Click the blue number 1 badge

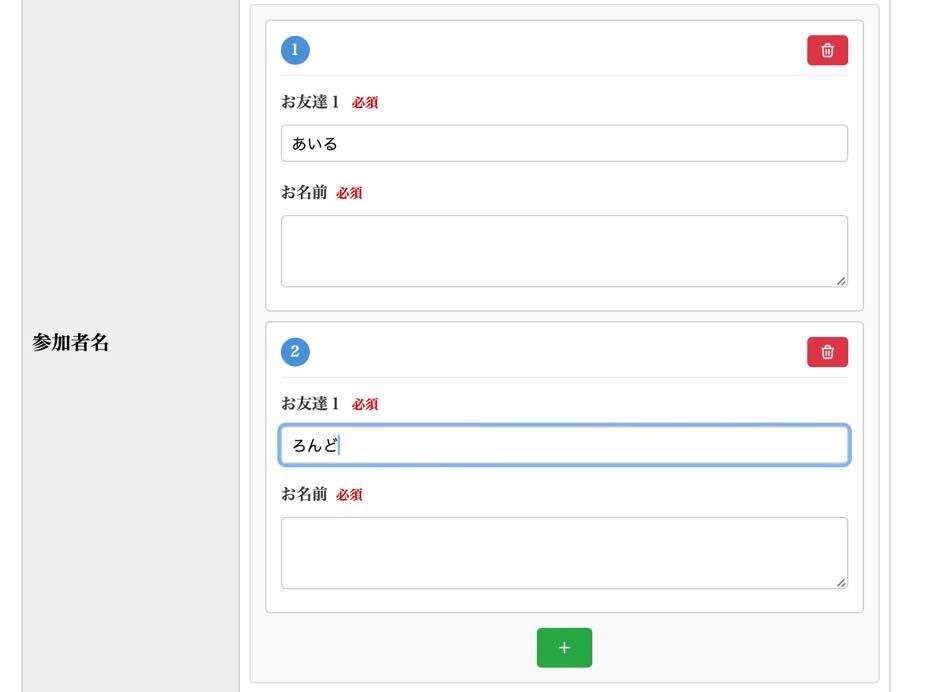click(295, 50)
